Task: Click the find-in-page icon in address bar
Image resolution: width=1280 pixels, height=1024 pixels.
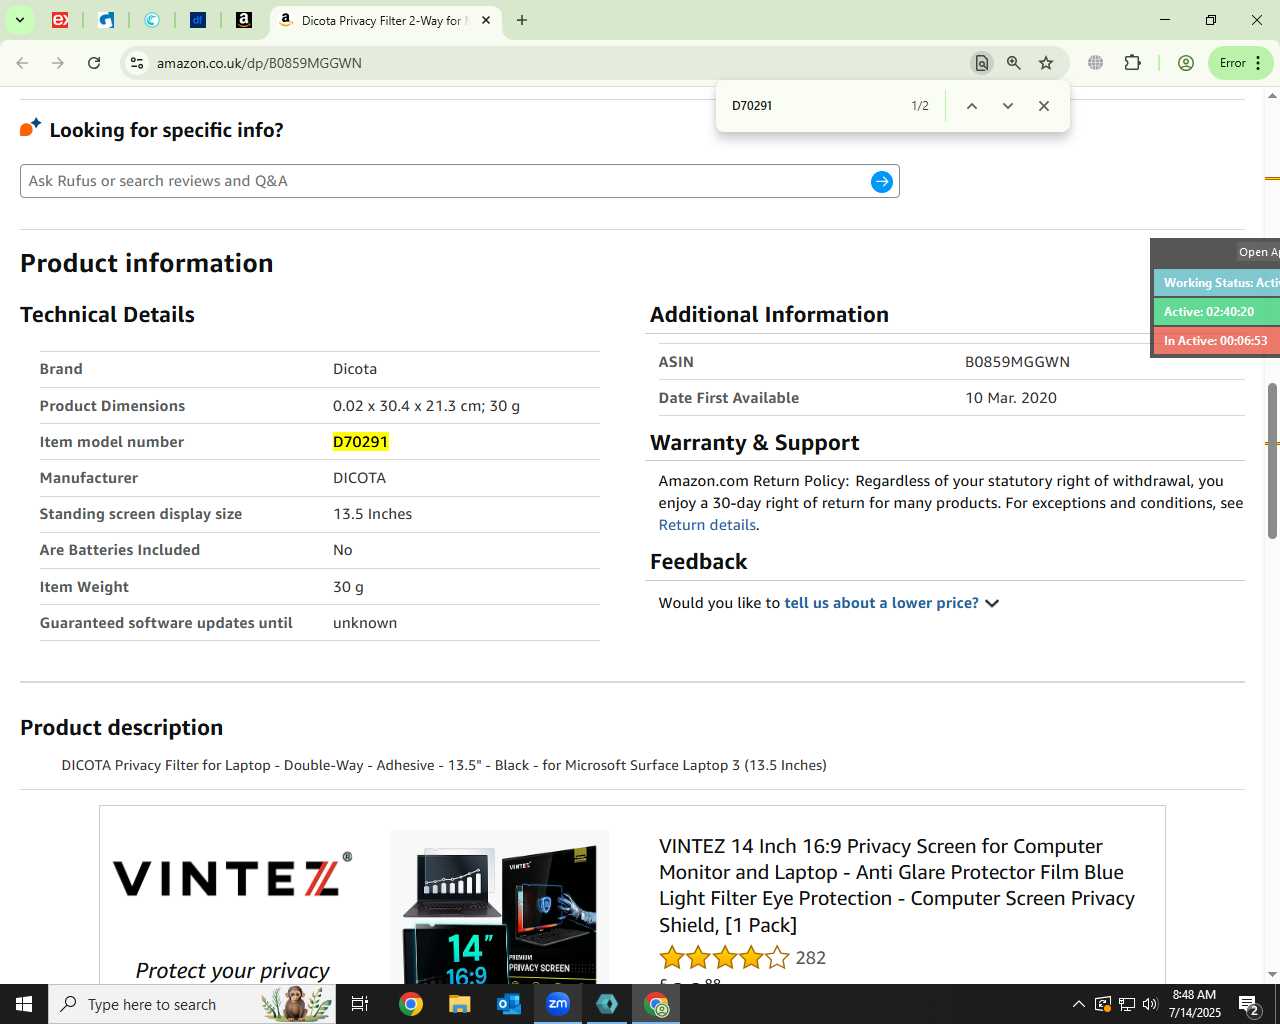Action: pyautogui.click(x=982, y=63)
